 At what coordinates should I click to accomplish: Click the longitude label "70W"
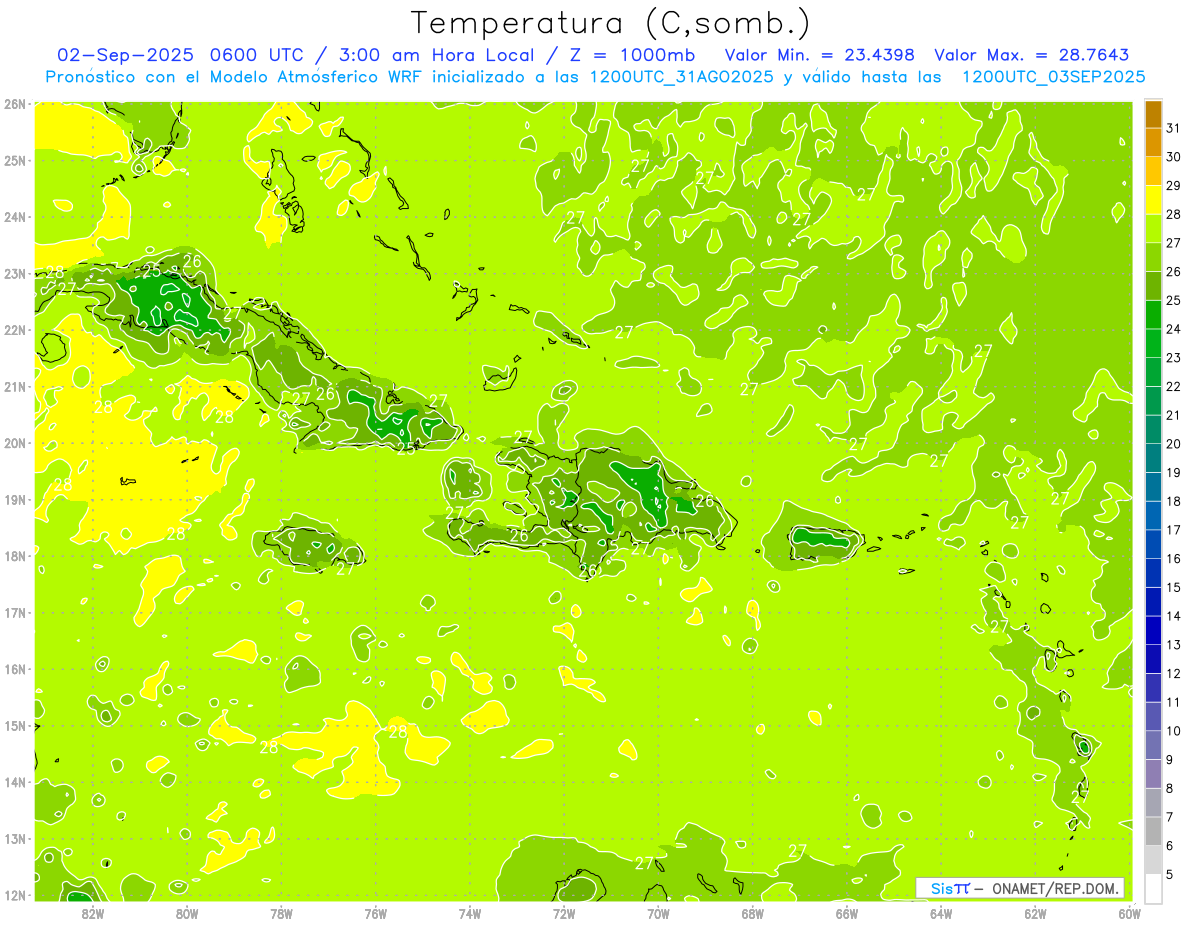click(658, 912)
